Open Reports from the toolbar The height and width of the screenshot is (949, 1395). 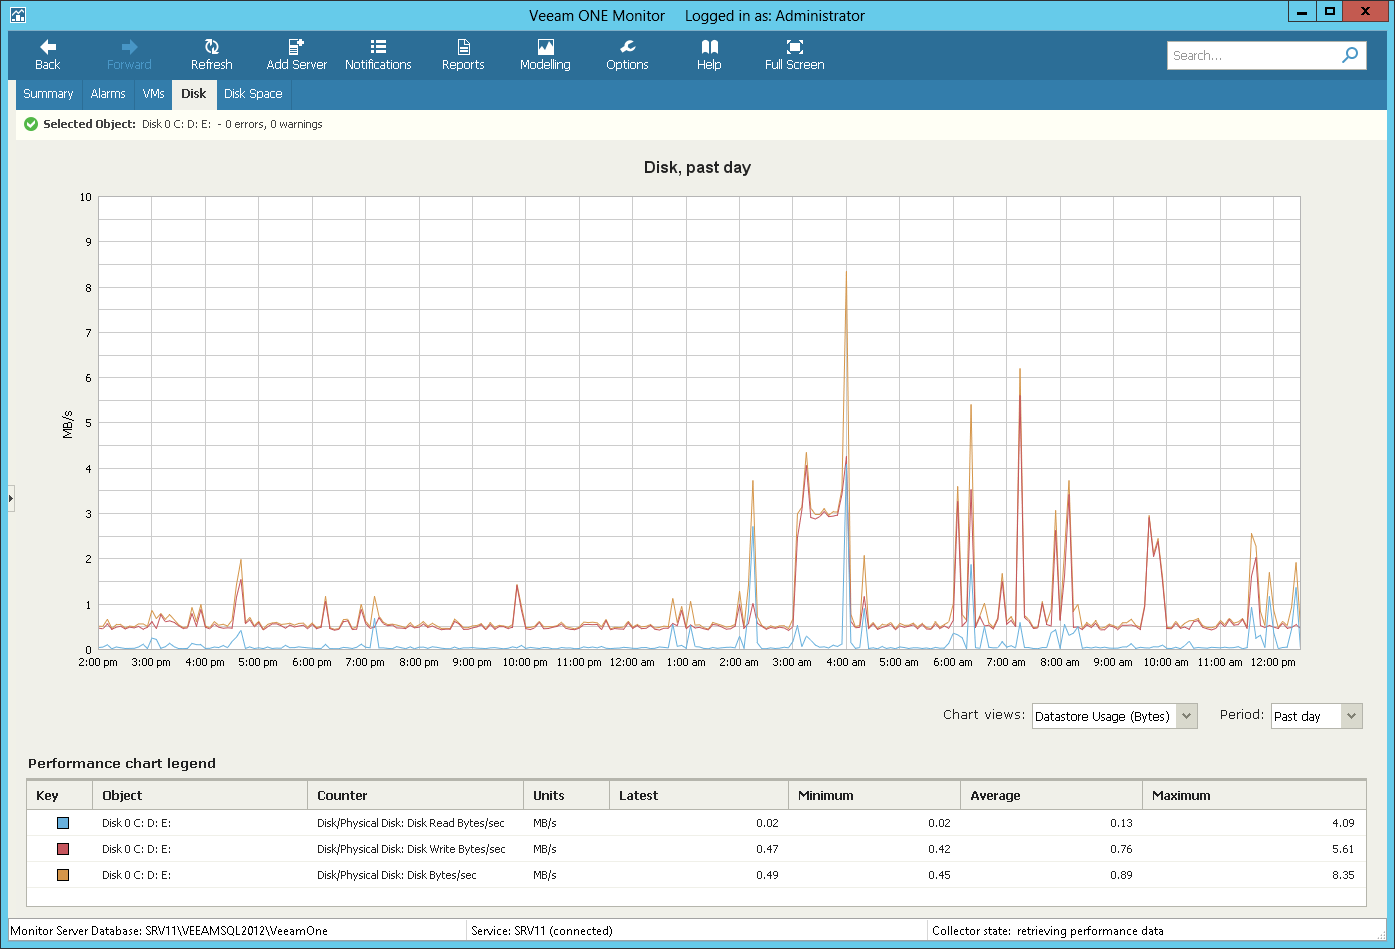[463, 55]
